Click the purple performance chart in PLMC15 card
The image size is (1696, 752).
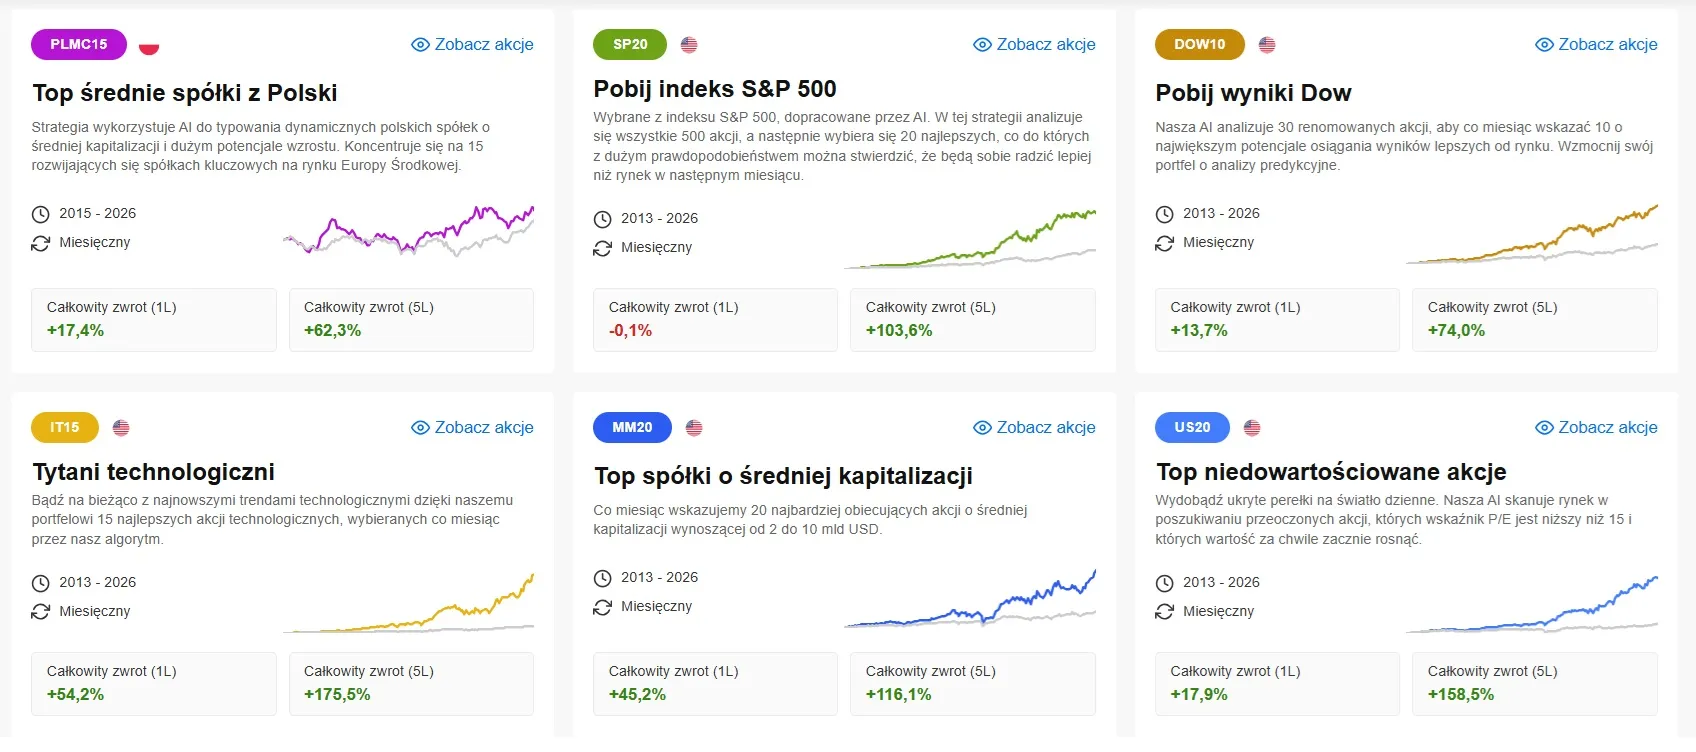pos(408,230)
